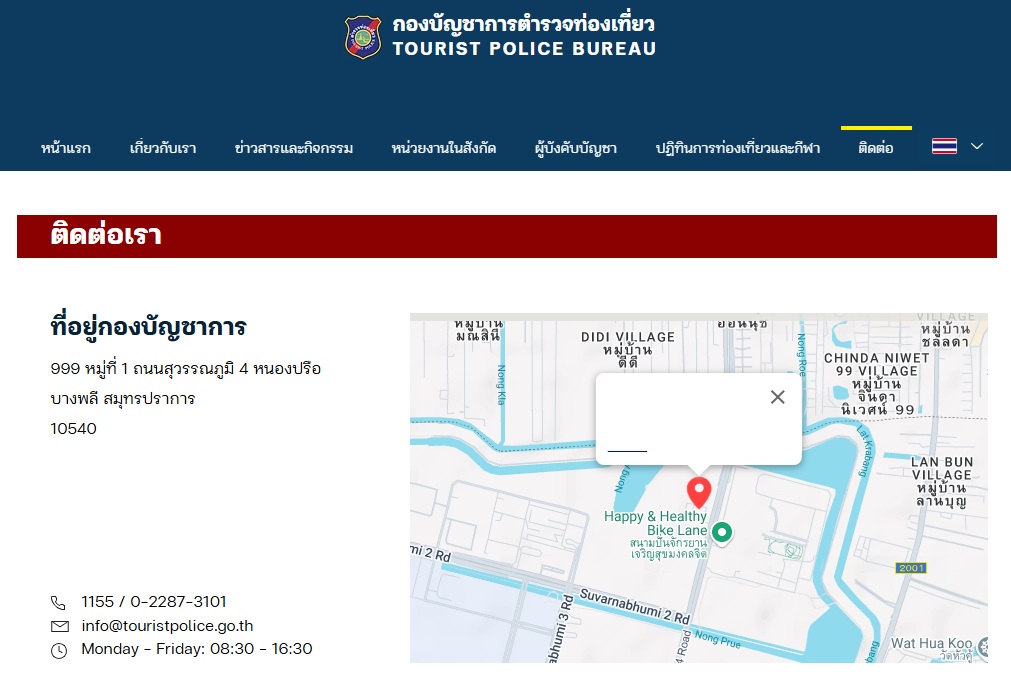Click the info@touristpolice.go.th email address
The width and height of the screenshot is (1011, 688).
[x=167, y=626]
